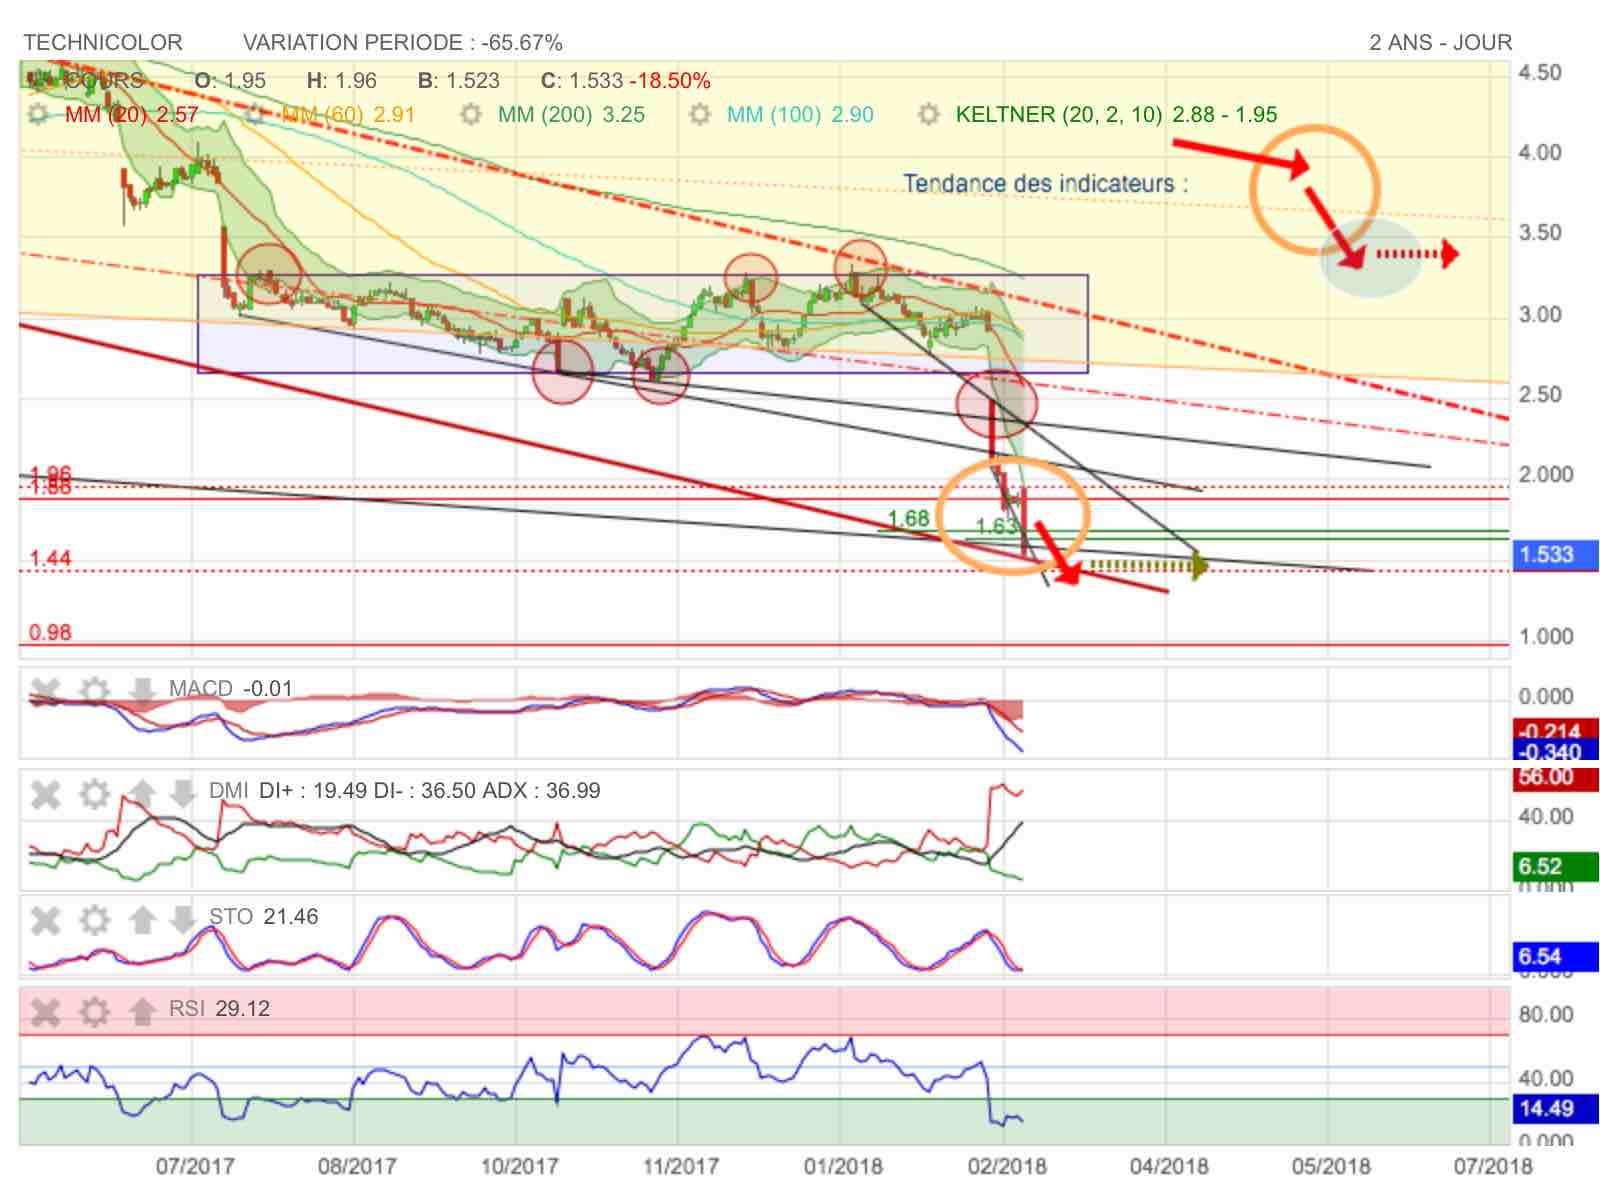Click the blue 14.49 RSI value tag
The width and height of the screenshot is (1600, 1190).
point(1556,1109)
